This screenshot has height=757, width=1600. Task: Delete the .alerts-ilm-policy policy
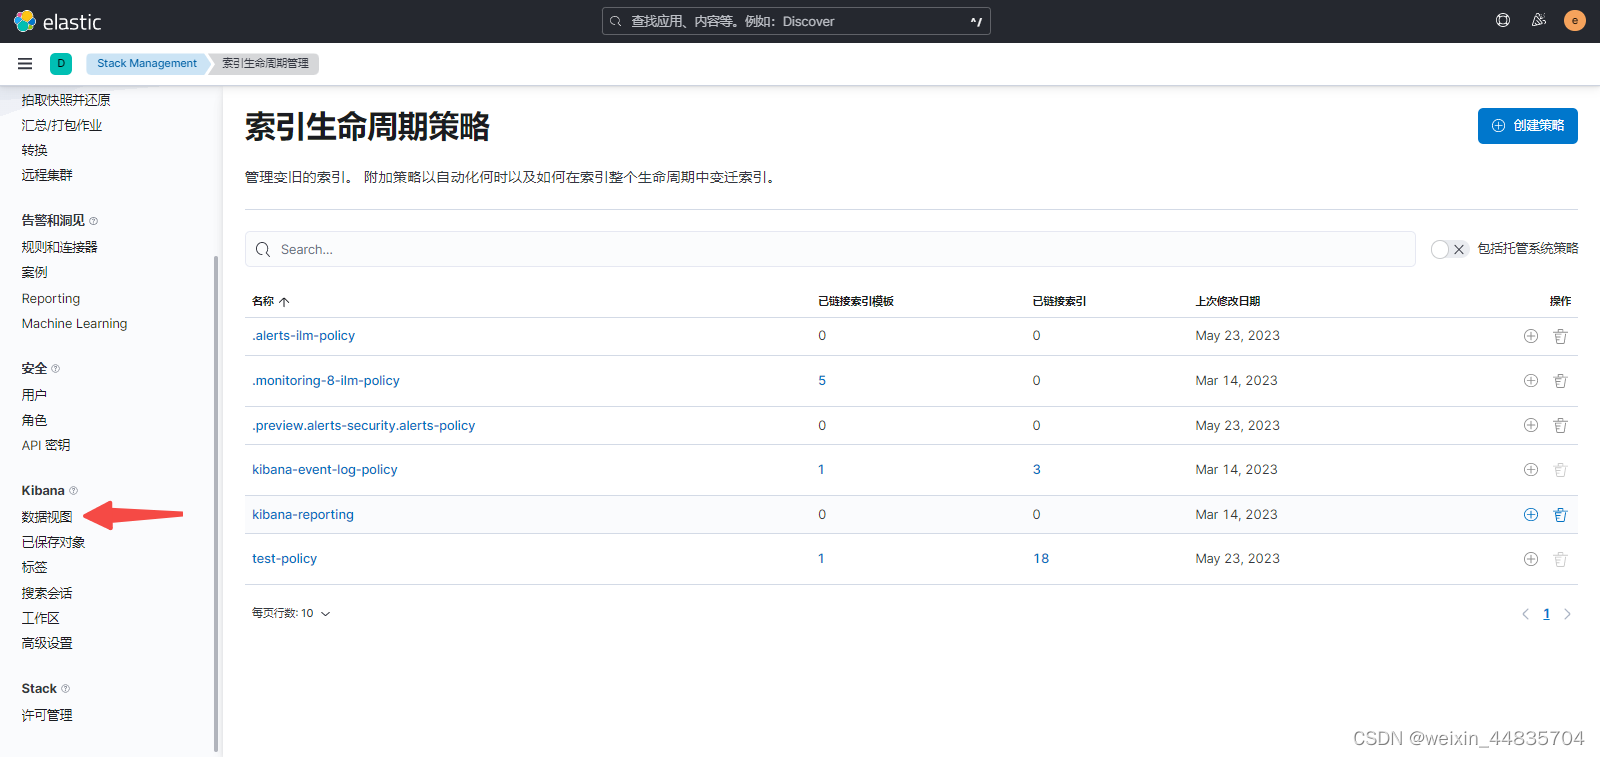[x=1560, y=336]
